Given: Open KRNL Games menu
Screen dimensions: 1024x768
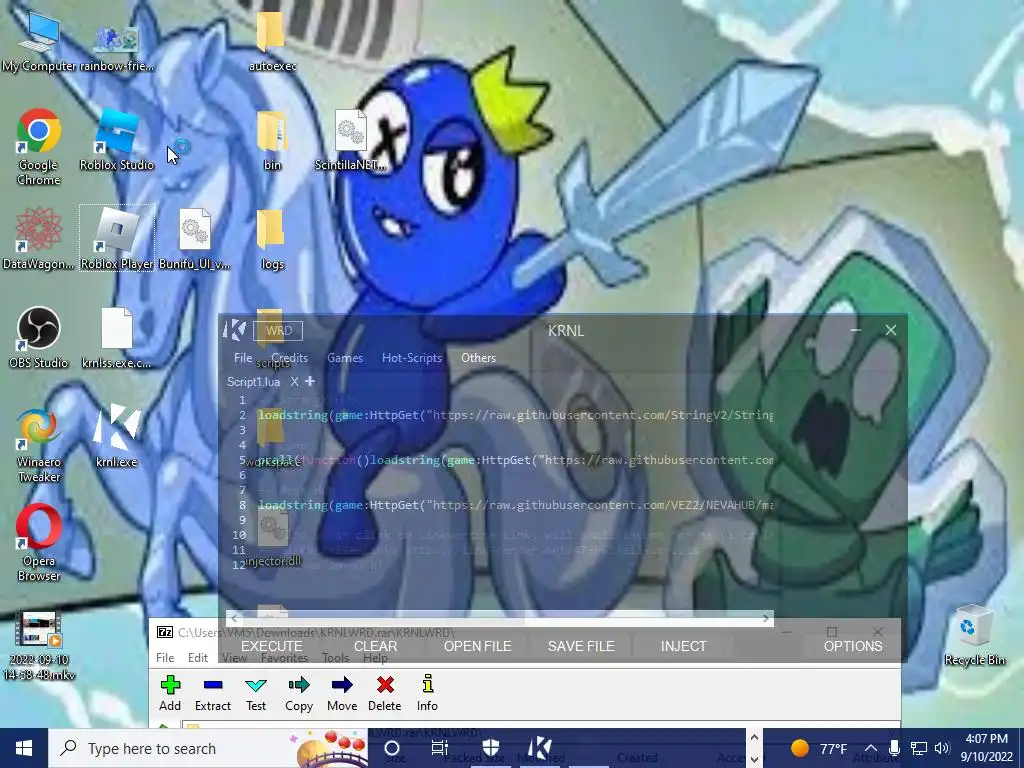Looking at the screenshot, I should (345, 358).
